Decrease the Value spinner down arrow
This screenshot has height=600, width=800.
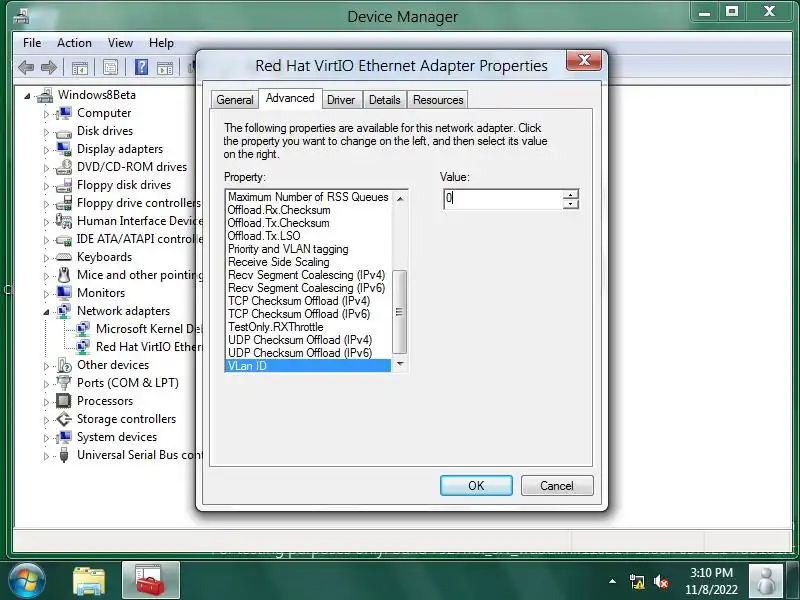point(570,204)
